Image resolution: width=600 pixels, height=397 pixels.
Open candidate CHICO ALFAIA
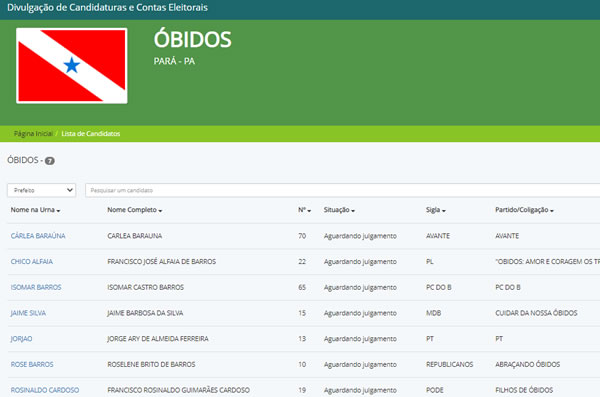coord(32,261)
